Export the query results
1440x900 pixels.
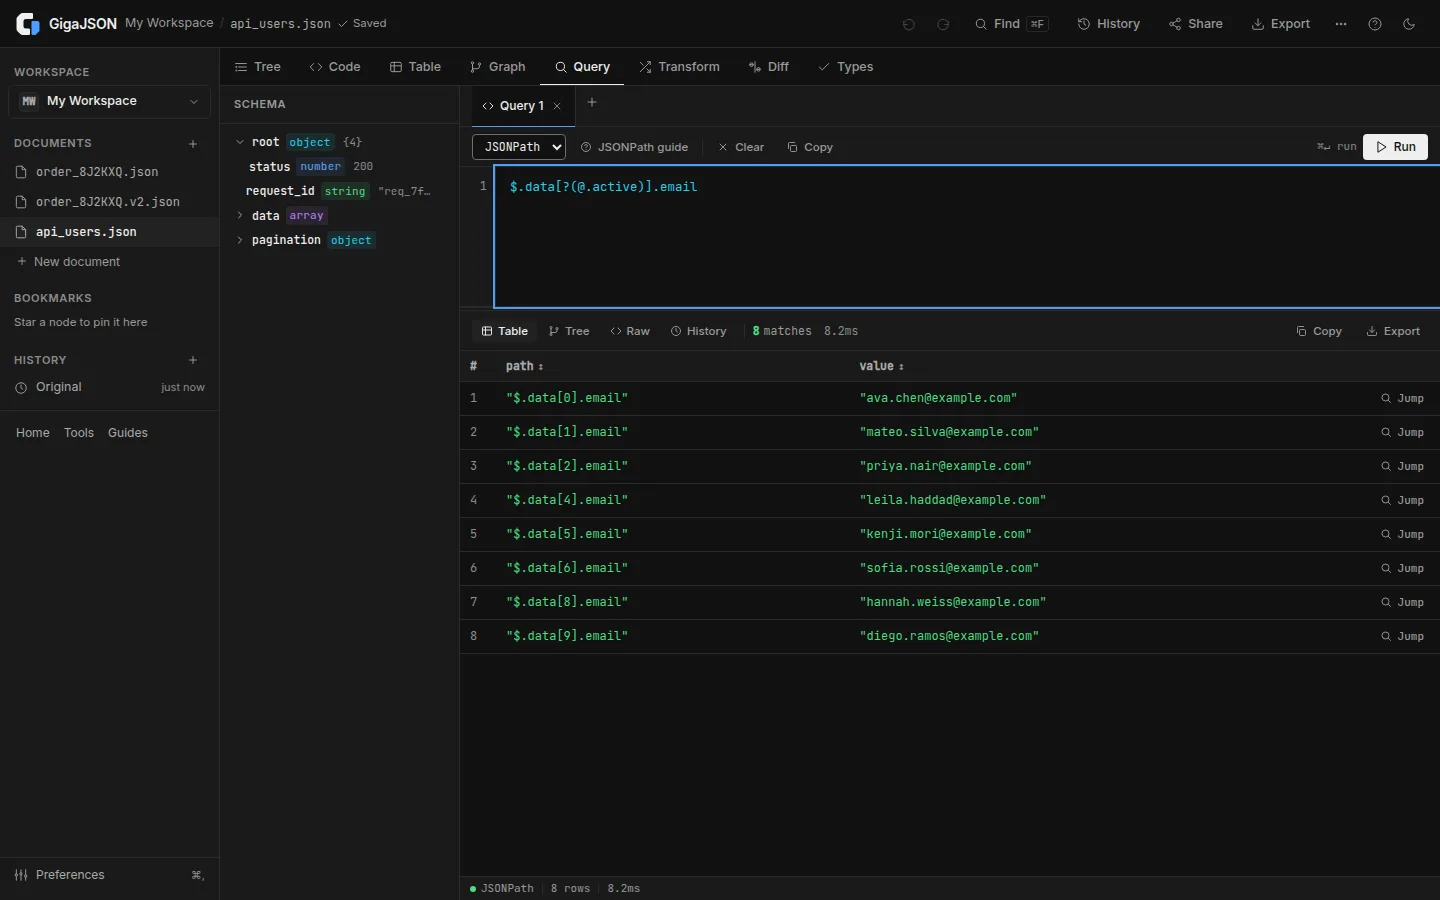point(1393,331)
